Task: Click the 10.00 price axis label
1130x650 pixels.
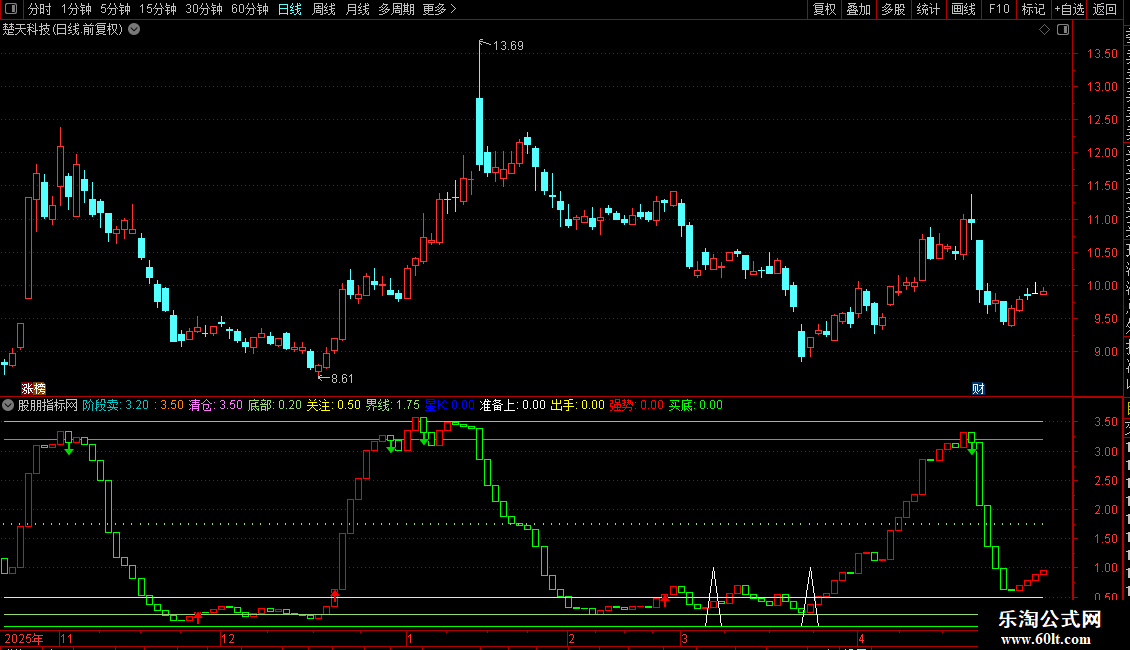Action: point(1102,286)
